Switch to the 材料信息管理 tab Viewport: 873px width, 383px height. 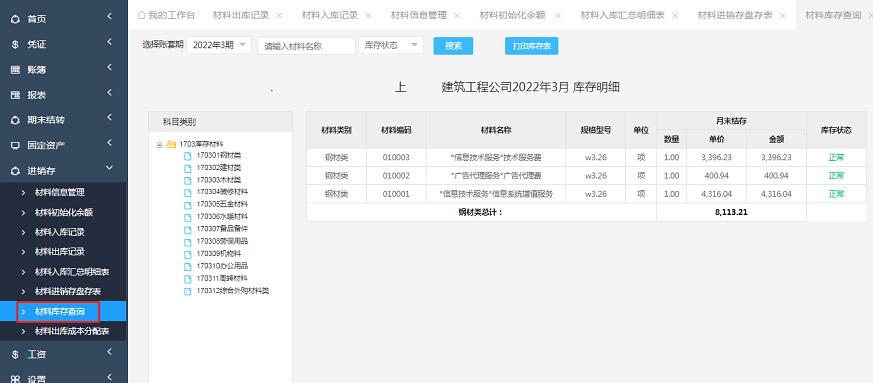(x=419, y=16)
